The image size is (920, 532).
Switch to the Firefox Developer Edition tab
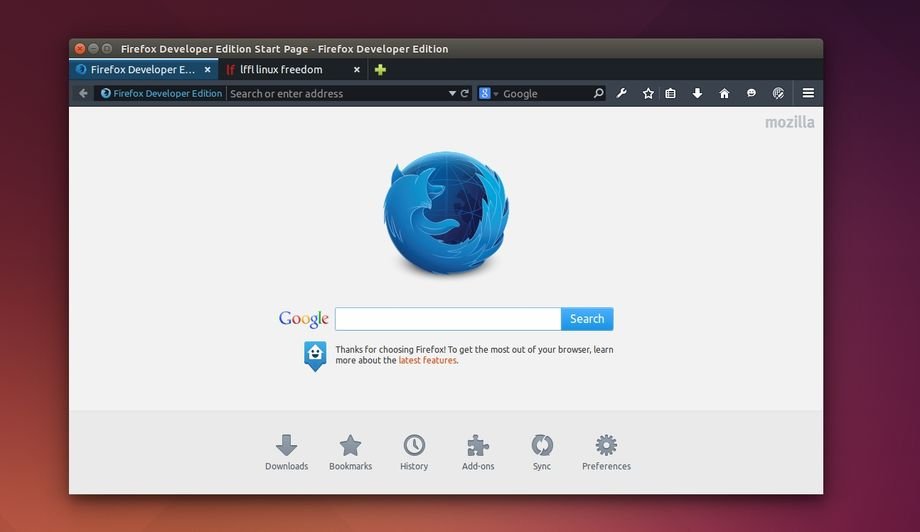click(143, 69)
